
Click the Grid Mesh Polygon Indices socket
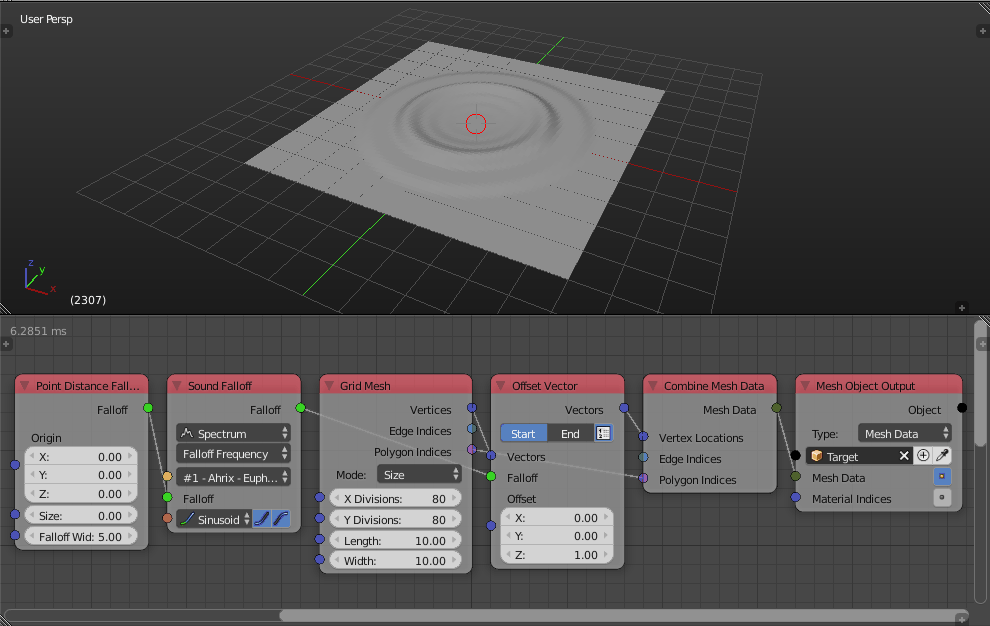472,450
